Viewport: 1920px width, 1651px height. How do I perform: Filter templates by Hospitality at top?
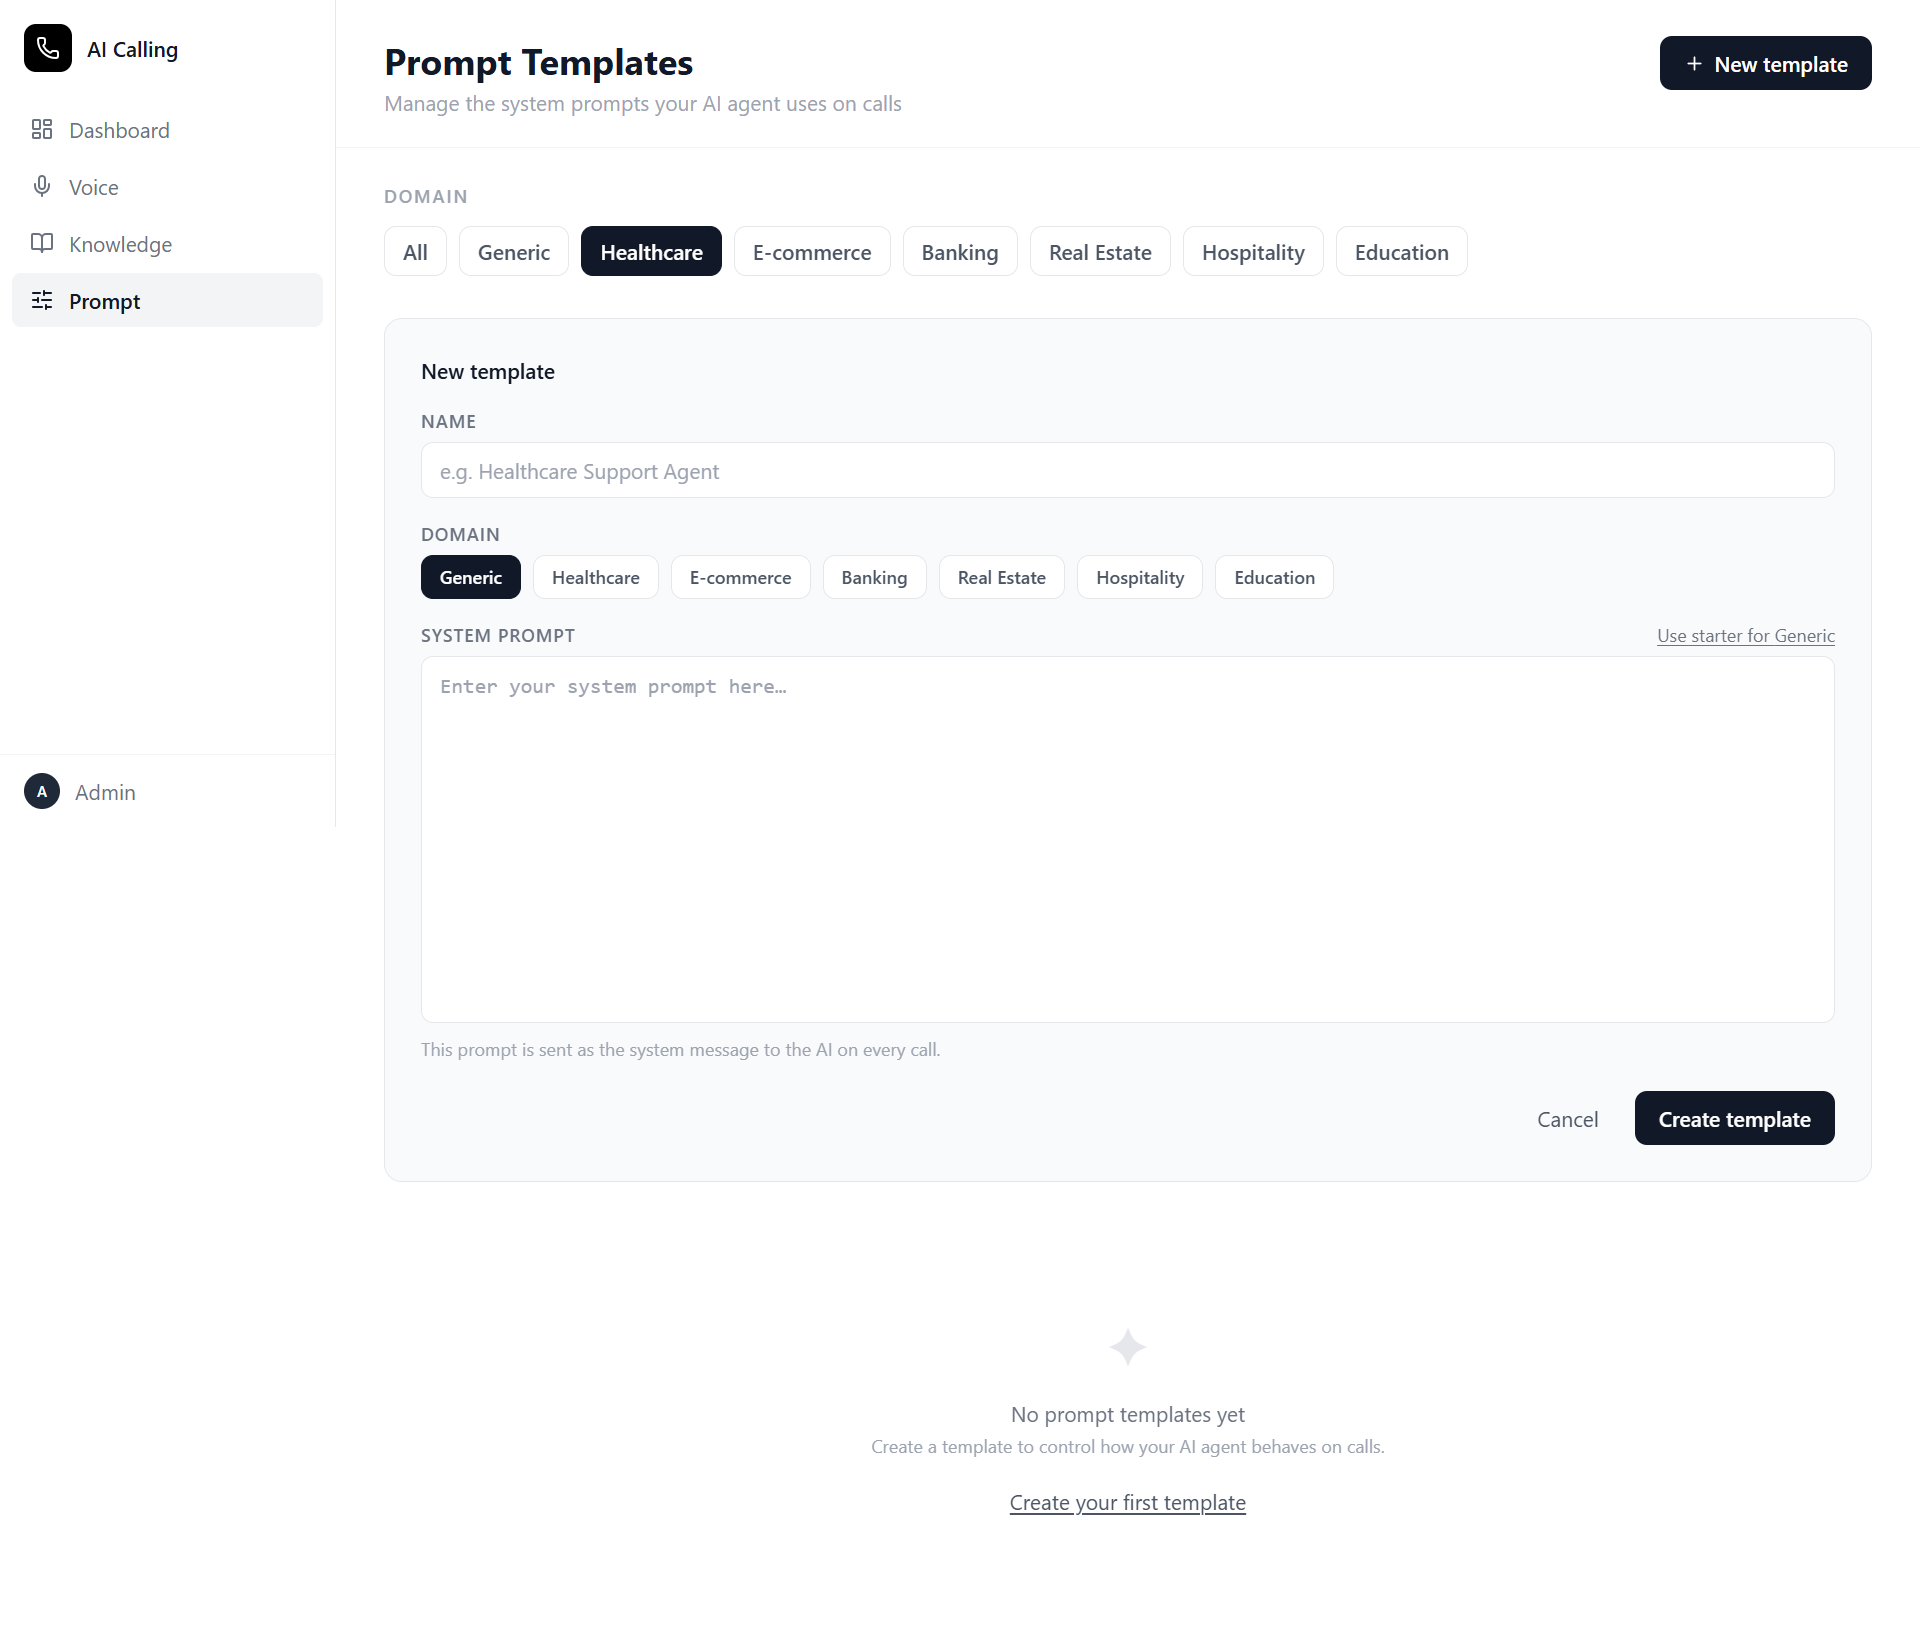pyautogui.click(x=1253, y=252)
